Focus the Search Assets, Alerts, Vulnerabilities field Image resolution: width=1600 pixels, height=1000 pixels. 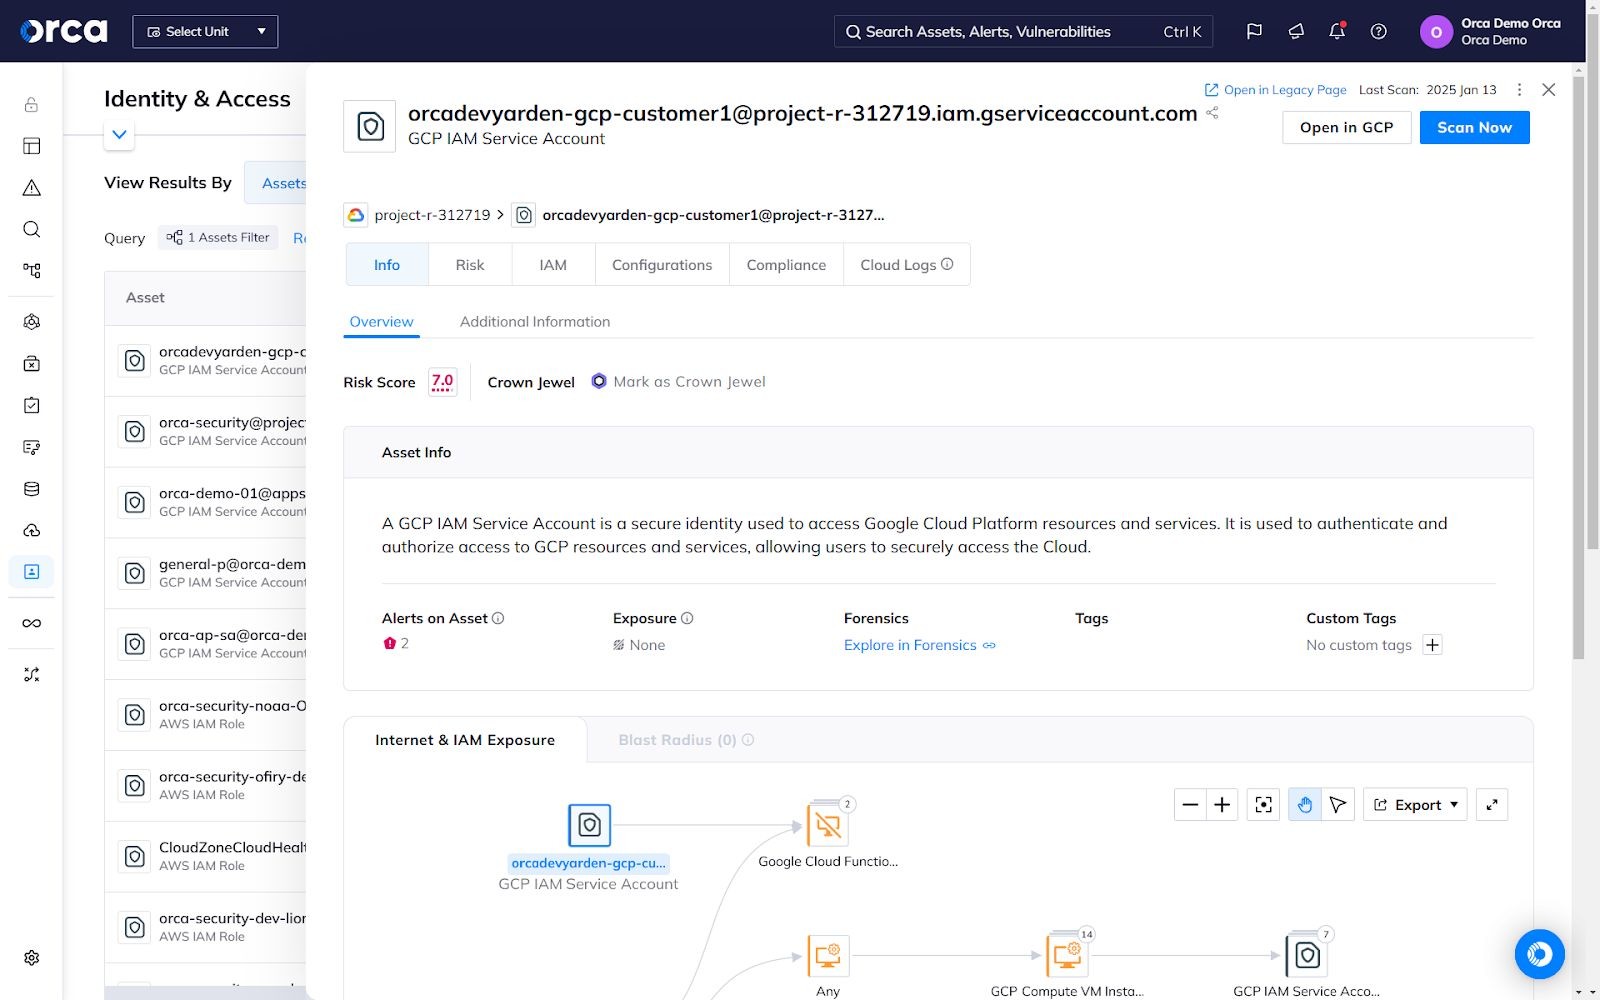(x=1023, y=31)
